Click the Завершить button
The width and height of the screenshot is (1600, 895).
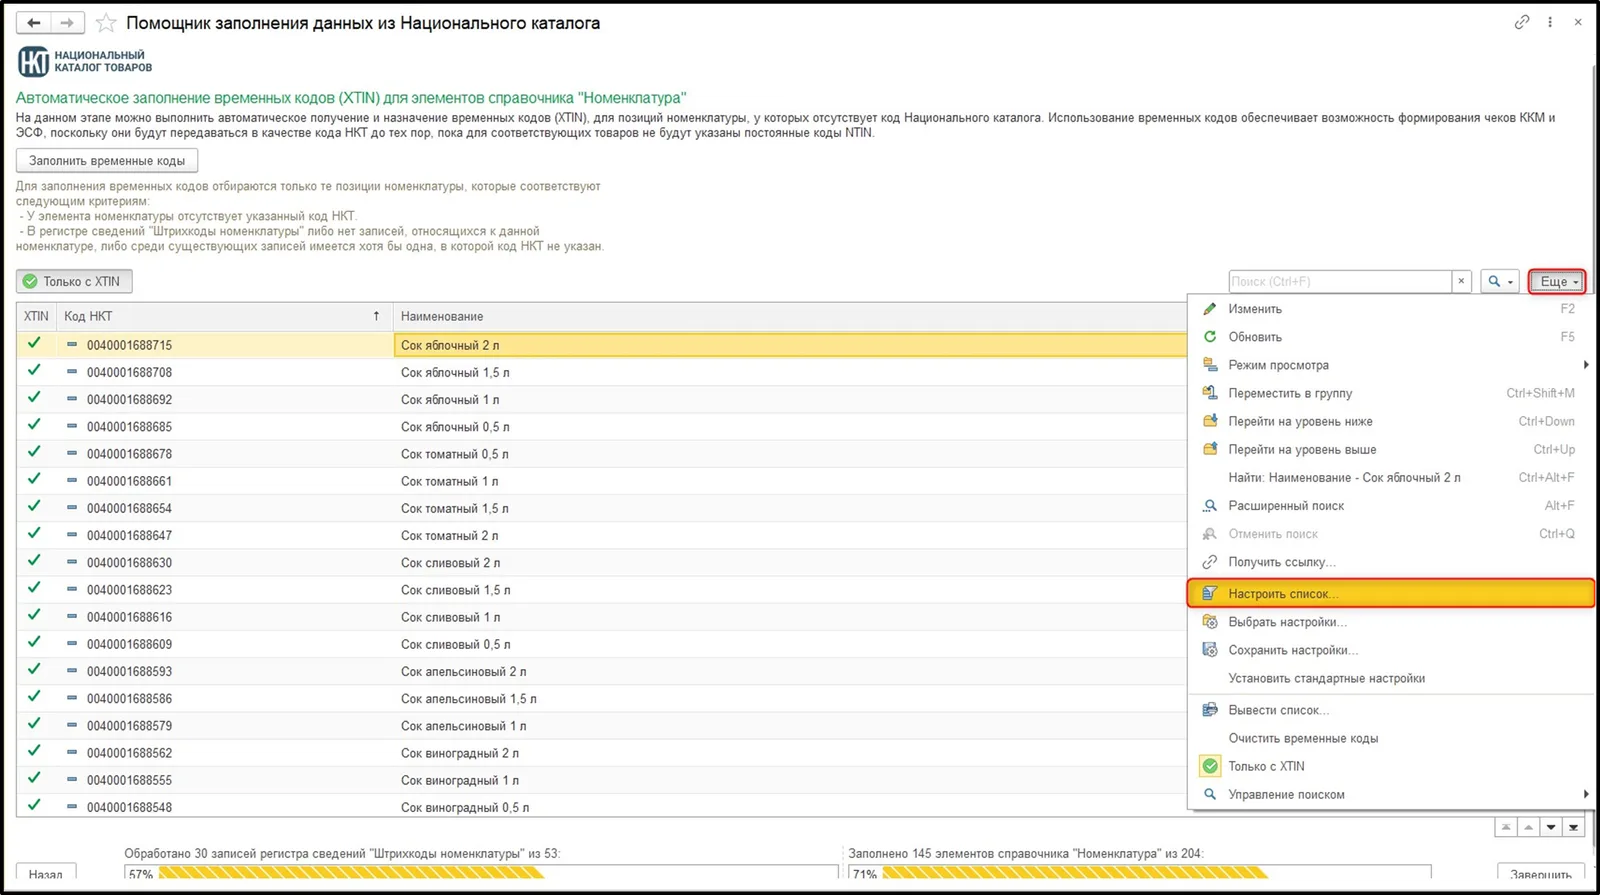[1541, 874]
